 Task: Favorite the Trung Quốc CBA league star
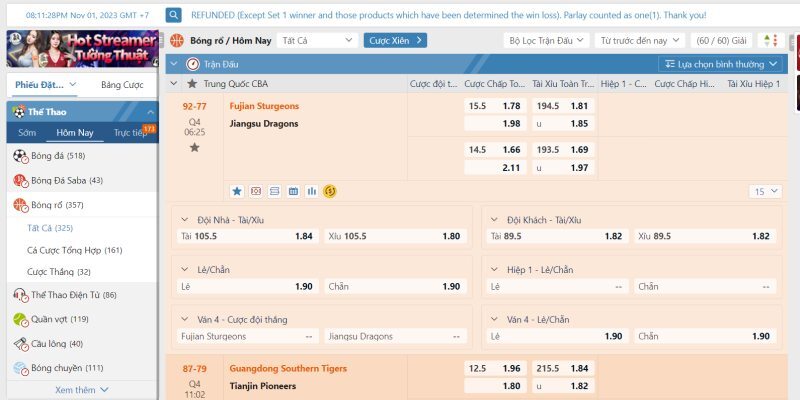click(192, 84)
